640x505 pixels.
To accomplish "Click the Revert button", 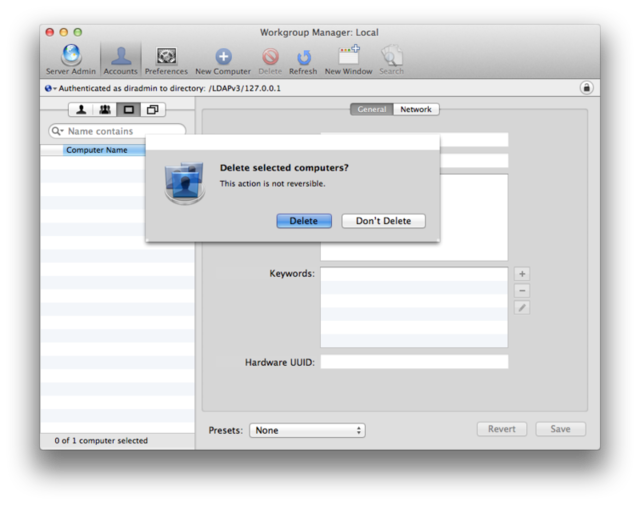I will pos(502,429).
